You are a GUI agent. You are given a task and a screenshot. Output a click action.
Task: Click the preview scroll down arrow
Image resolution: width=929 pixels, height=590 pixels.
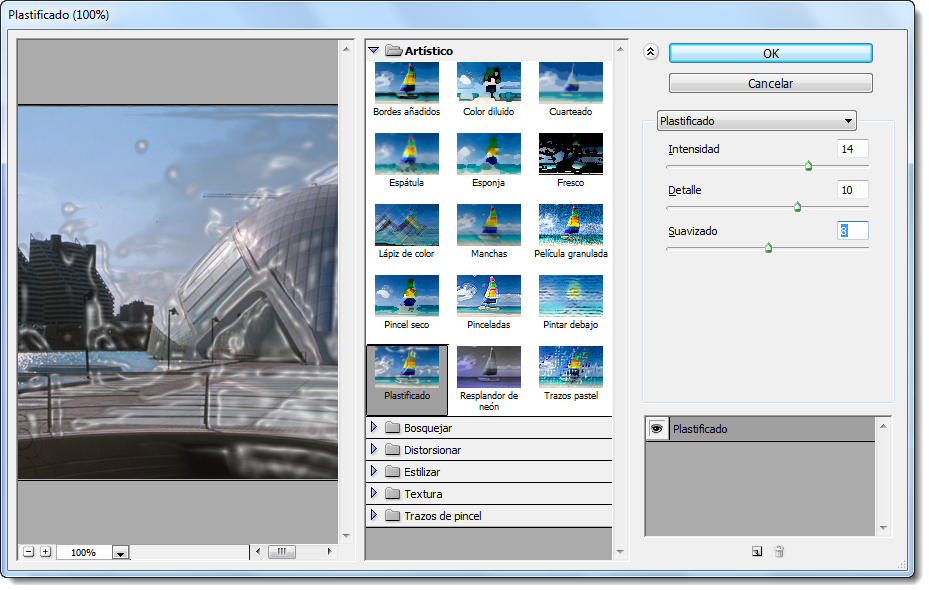[x=347, y=536]
